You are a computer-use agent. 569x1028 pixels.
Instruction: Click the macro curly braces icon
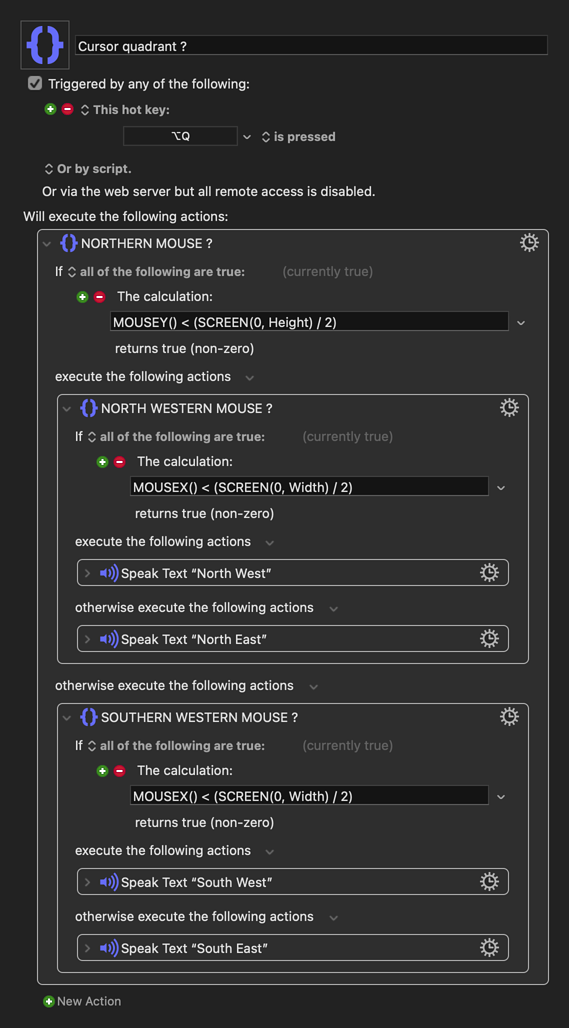coord(45,45)
